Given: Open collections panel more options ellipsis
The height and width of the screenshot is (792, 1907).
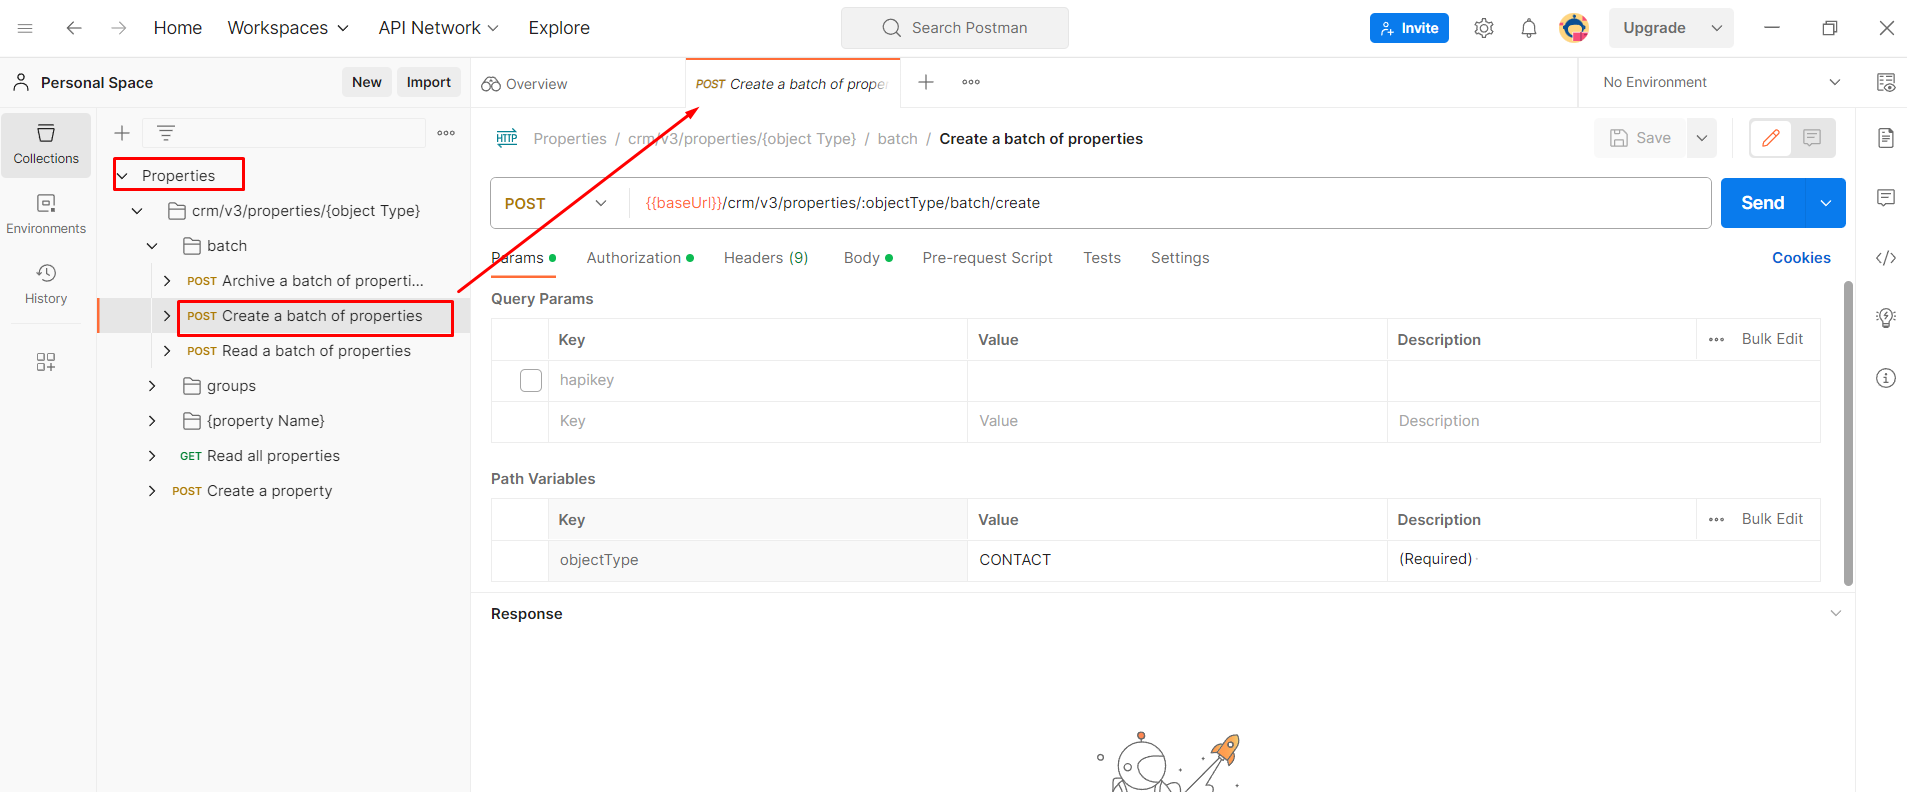Looking at the screenshot, I should (x=446, y=133).
